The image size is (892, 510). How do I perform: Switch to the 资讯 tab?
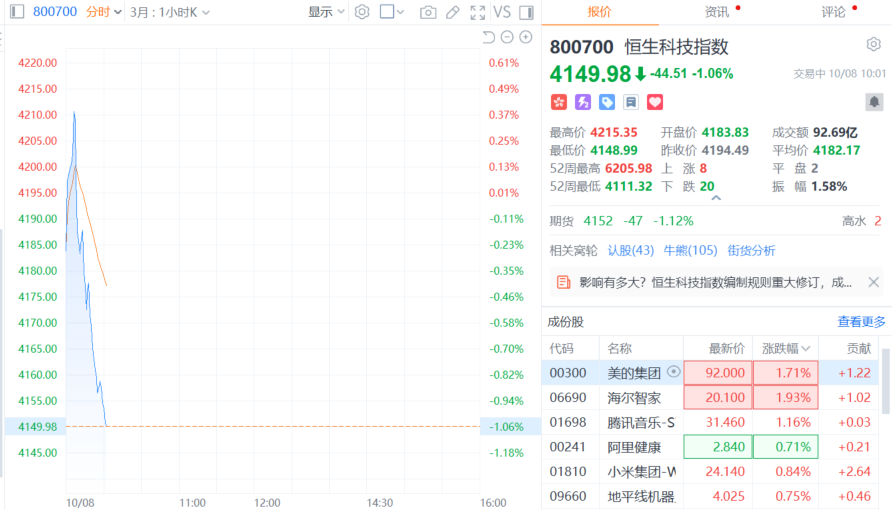point(717,12)
